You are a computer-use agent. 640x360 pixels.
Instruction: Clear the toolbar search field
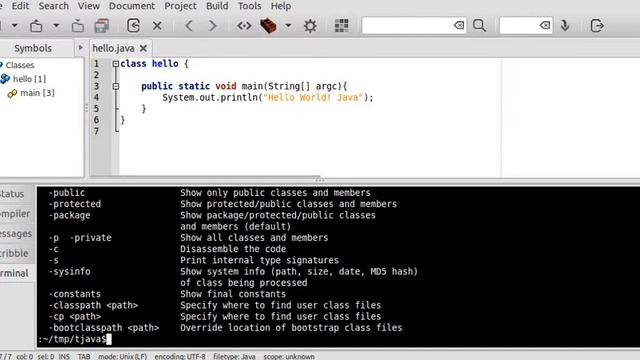pyautogui.click(x=459, y=26)
